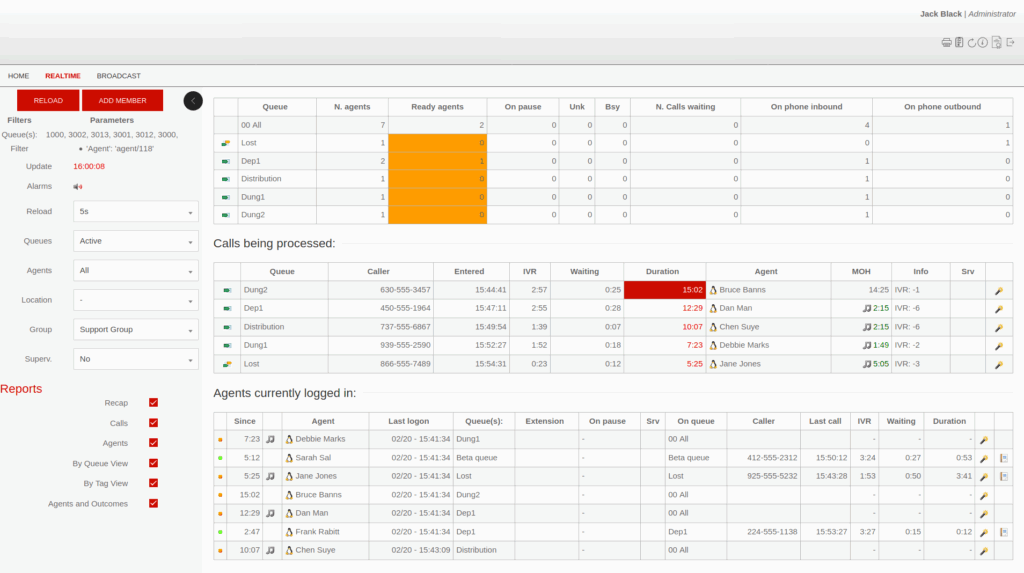Open the Reload interval dropdown showing 5s
Viewport: 1024px width, 573px height.
click(136, 212)
